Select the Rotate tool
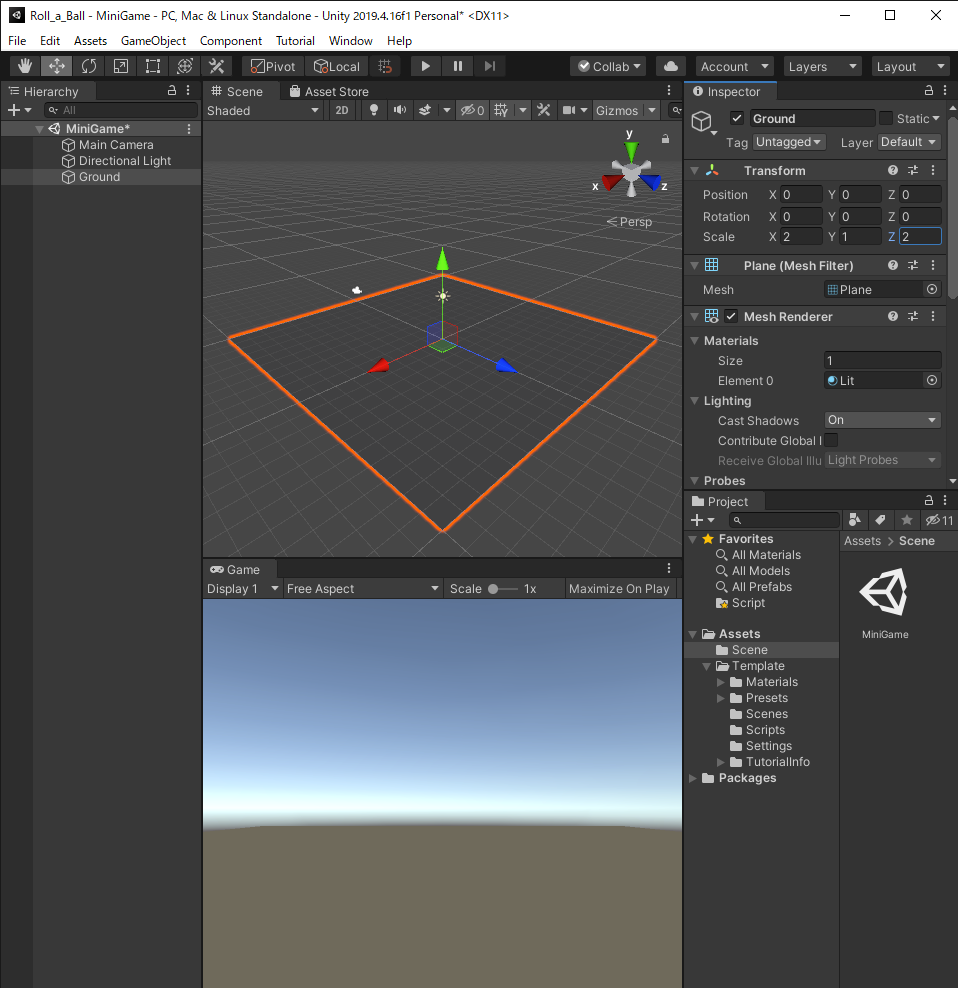Screen dimensions: 958x988 pyautogui.click(x=89, y=66)
